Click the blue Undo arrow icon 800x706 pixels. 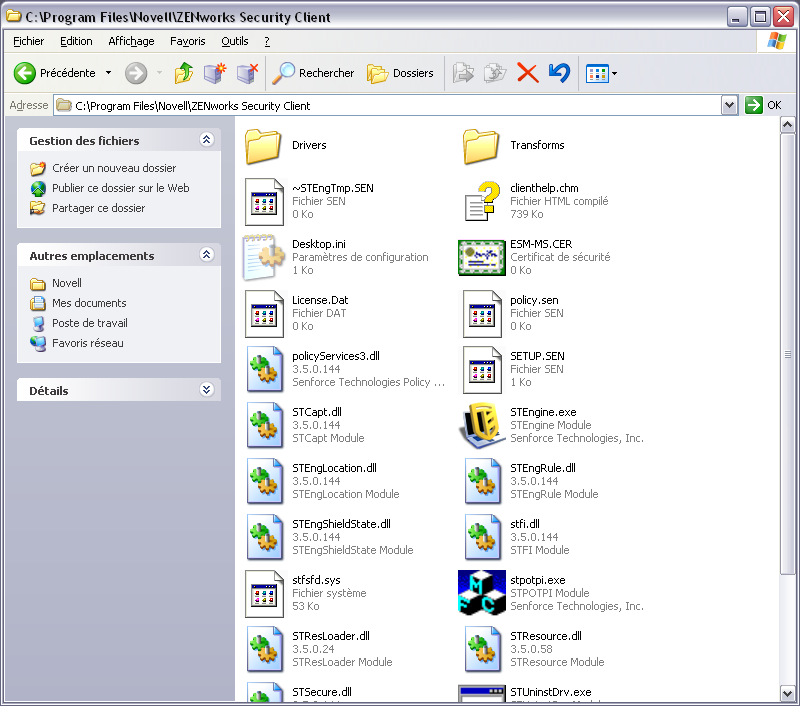[x=559, y=73]
